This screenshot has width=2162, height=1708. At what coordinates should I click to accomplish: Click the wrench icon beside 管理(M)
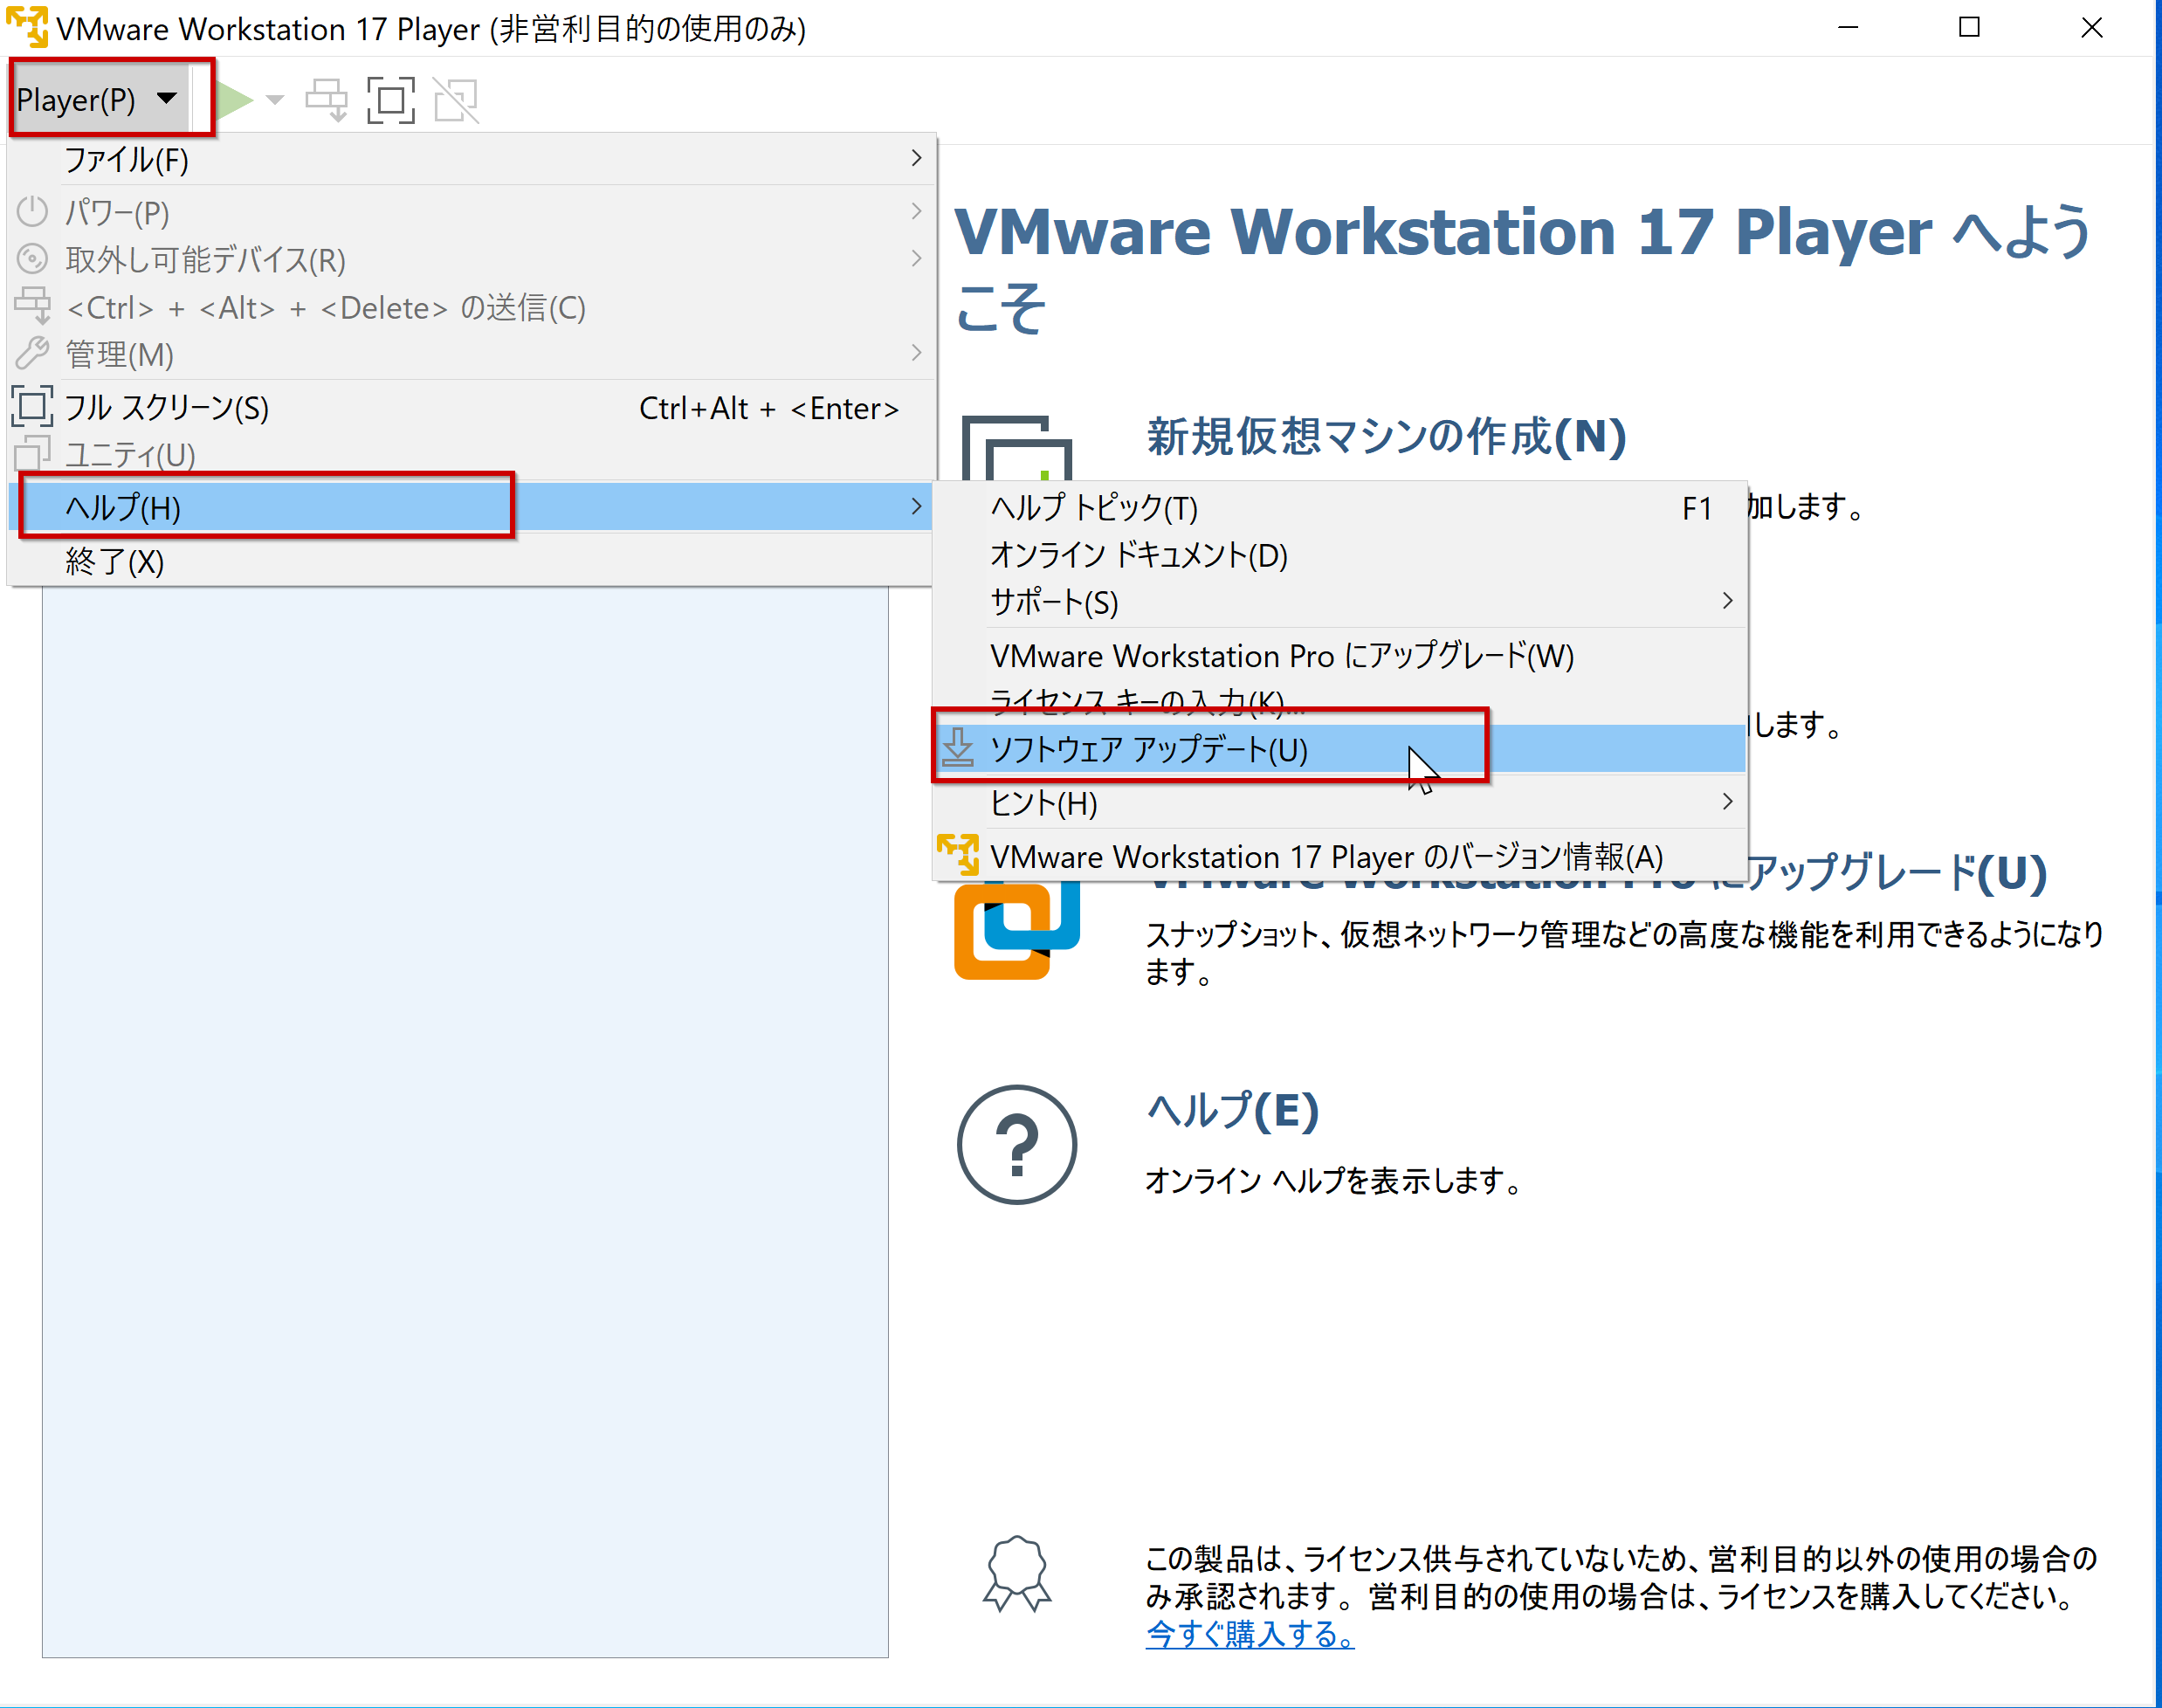point(33,353)
